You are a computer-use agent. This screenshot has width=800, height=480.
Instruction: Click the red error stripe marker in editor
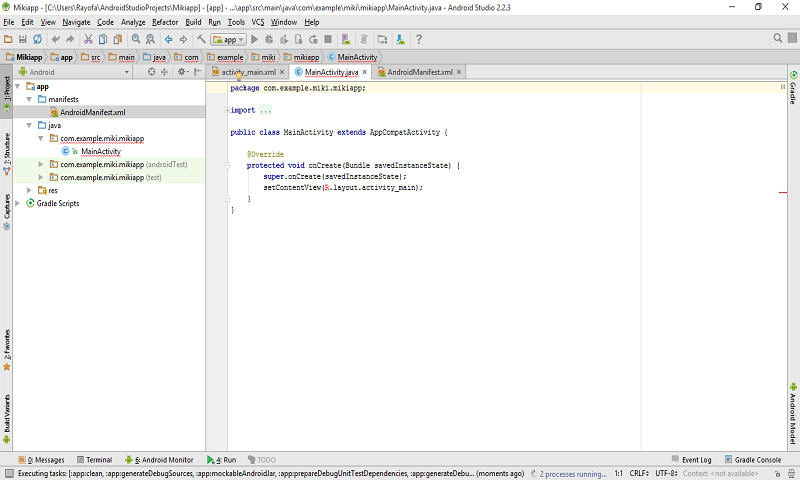(x=783, y=192)
